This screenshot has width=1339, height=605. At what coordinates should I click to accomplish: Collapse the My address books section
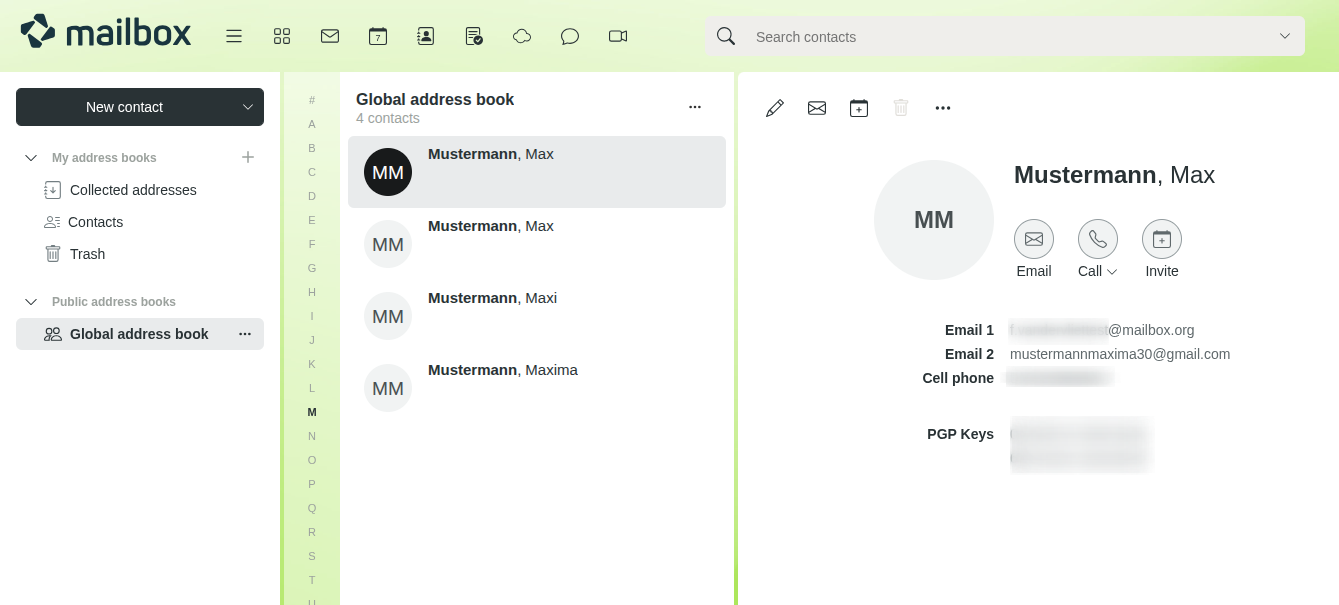click(x=30, y=157)
